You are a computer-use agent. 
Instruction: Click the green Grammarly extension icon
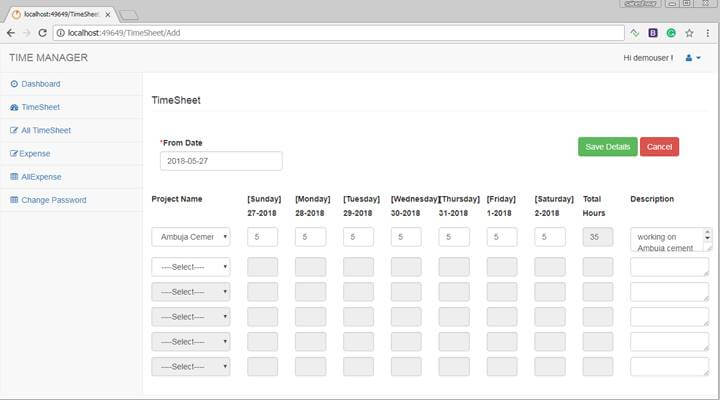point(671,33)
